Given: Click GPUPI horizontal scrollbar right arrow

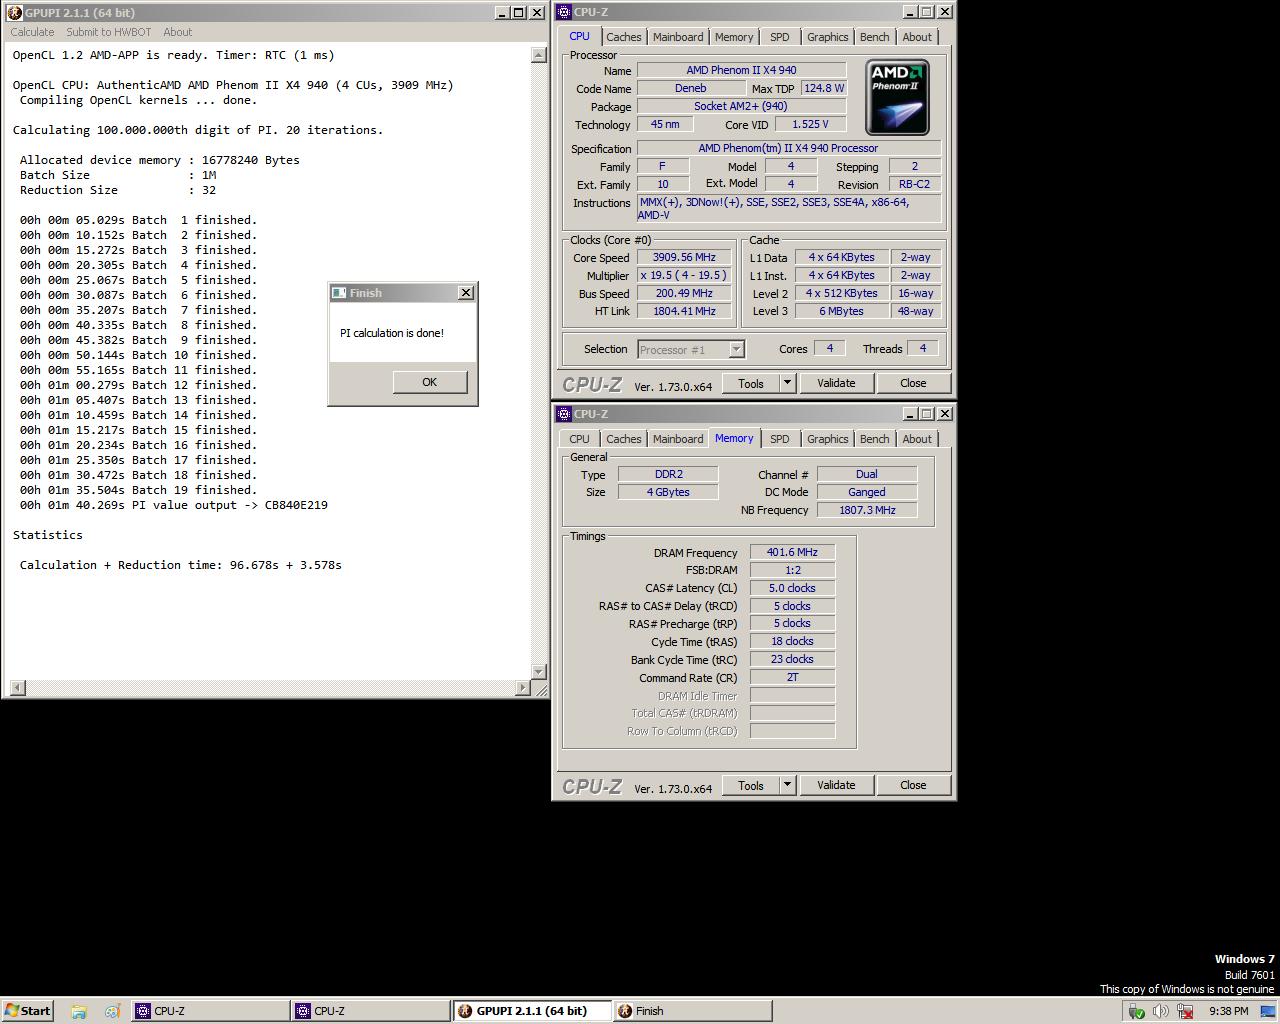Looking at the screenshot, I should coord(522,688).
